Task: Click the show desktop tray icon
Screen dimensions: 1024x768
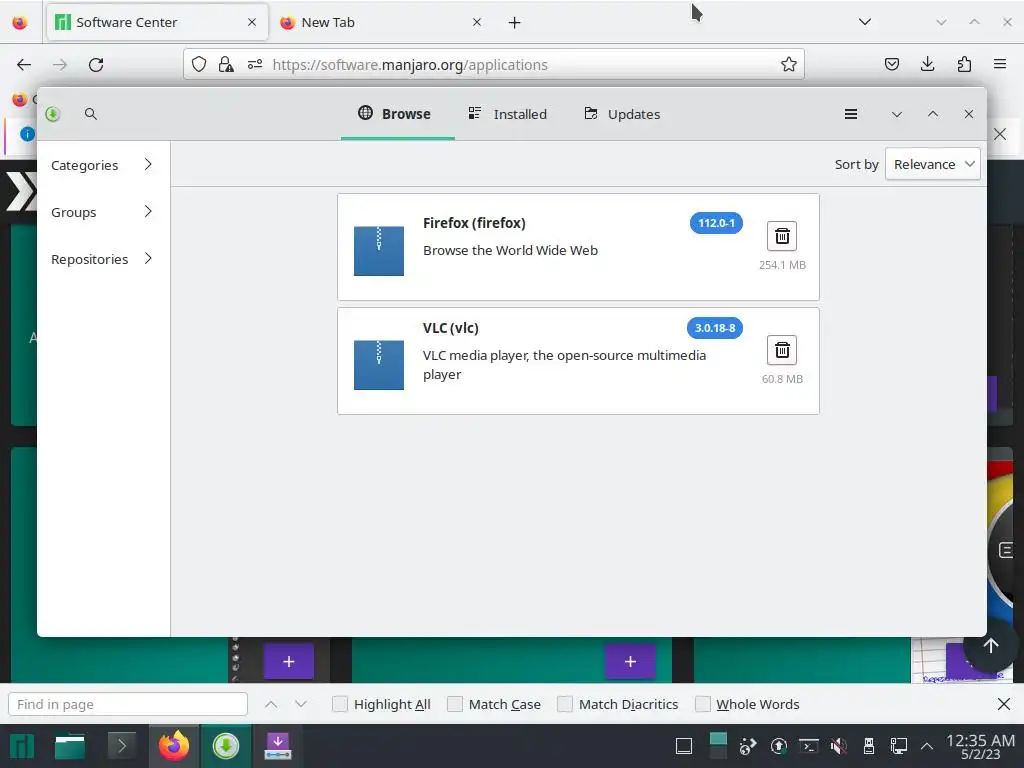Action: [684, 746]
